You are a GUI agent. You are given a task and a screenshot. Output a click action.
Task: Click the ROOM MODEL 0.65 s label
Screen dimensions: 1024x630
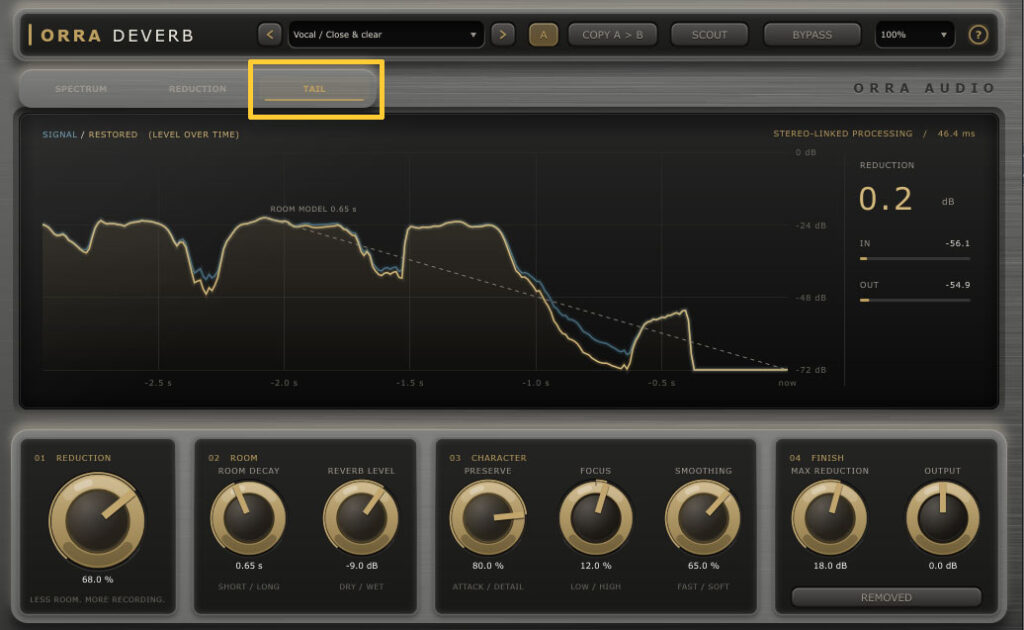coord(313,209)
